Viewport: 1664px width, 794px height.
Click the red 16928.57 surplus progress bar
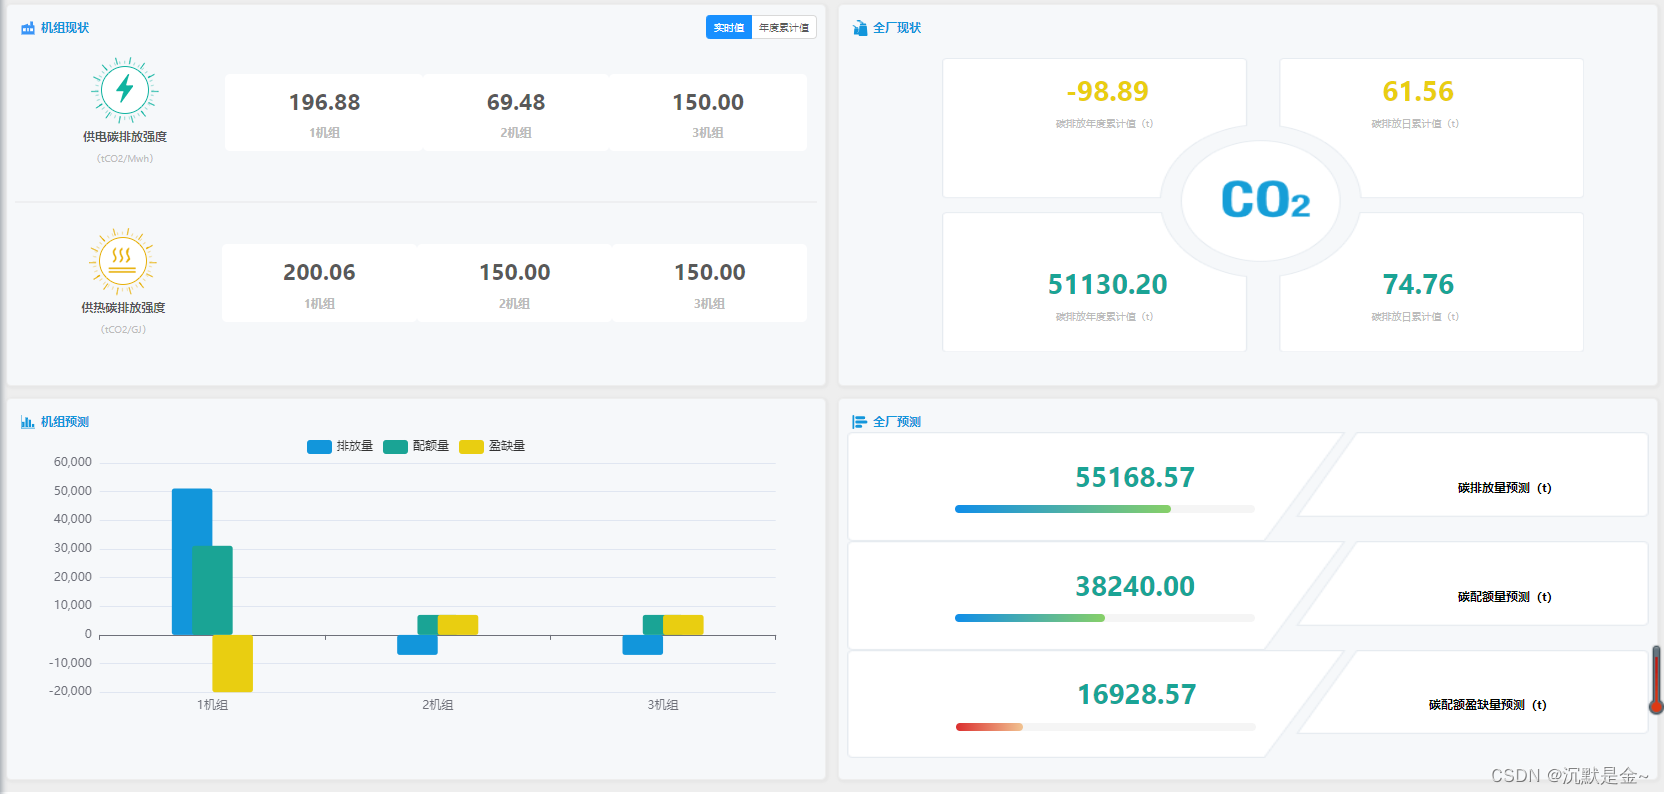1105,727
